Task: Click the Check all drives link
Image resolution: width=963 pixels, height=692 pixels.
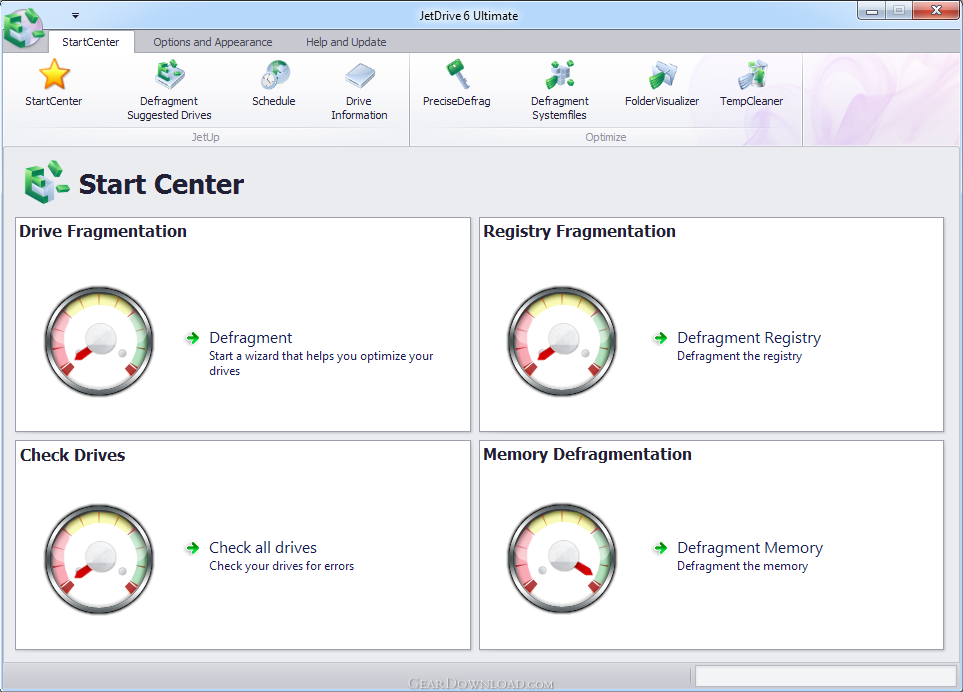Action: point(263,548)
